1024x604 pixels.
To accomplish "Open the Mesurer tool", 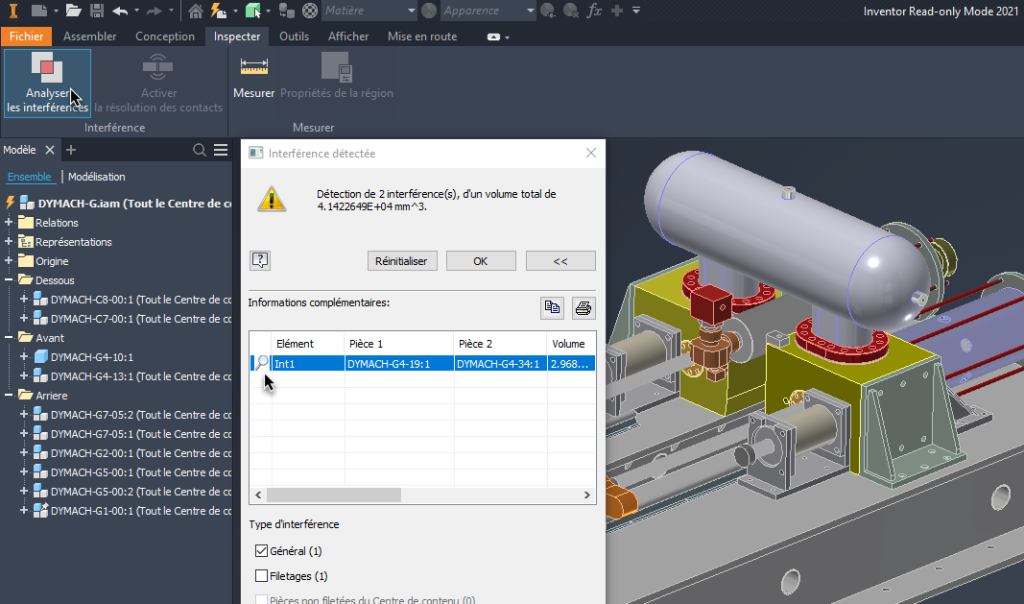I will coord(253,80).
